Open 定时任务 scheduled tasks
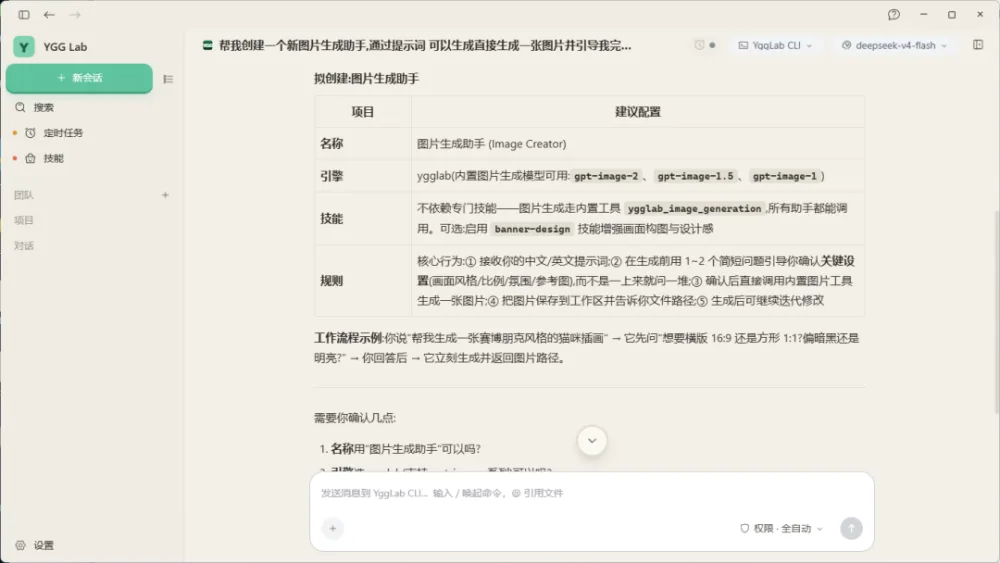Image resolution: width=1000 pixels, height=563 pixels. [62, 133]
